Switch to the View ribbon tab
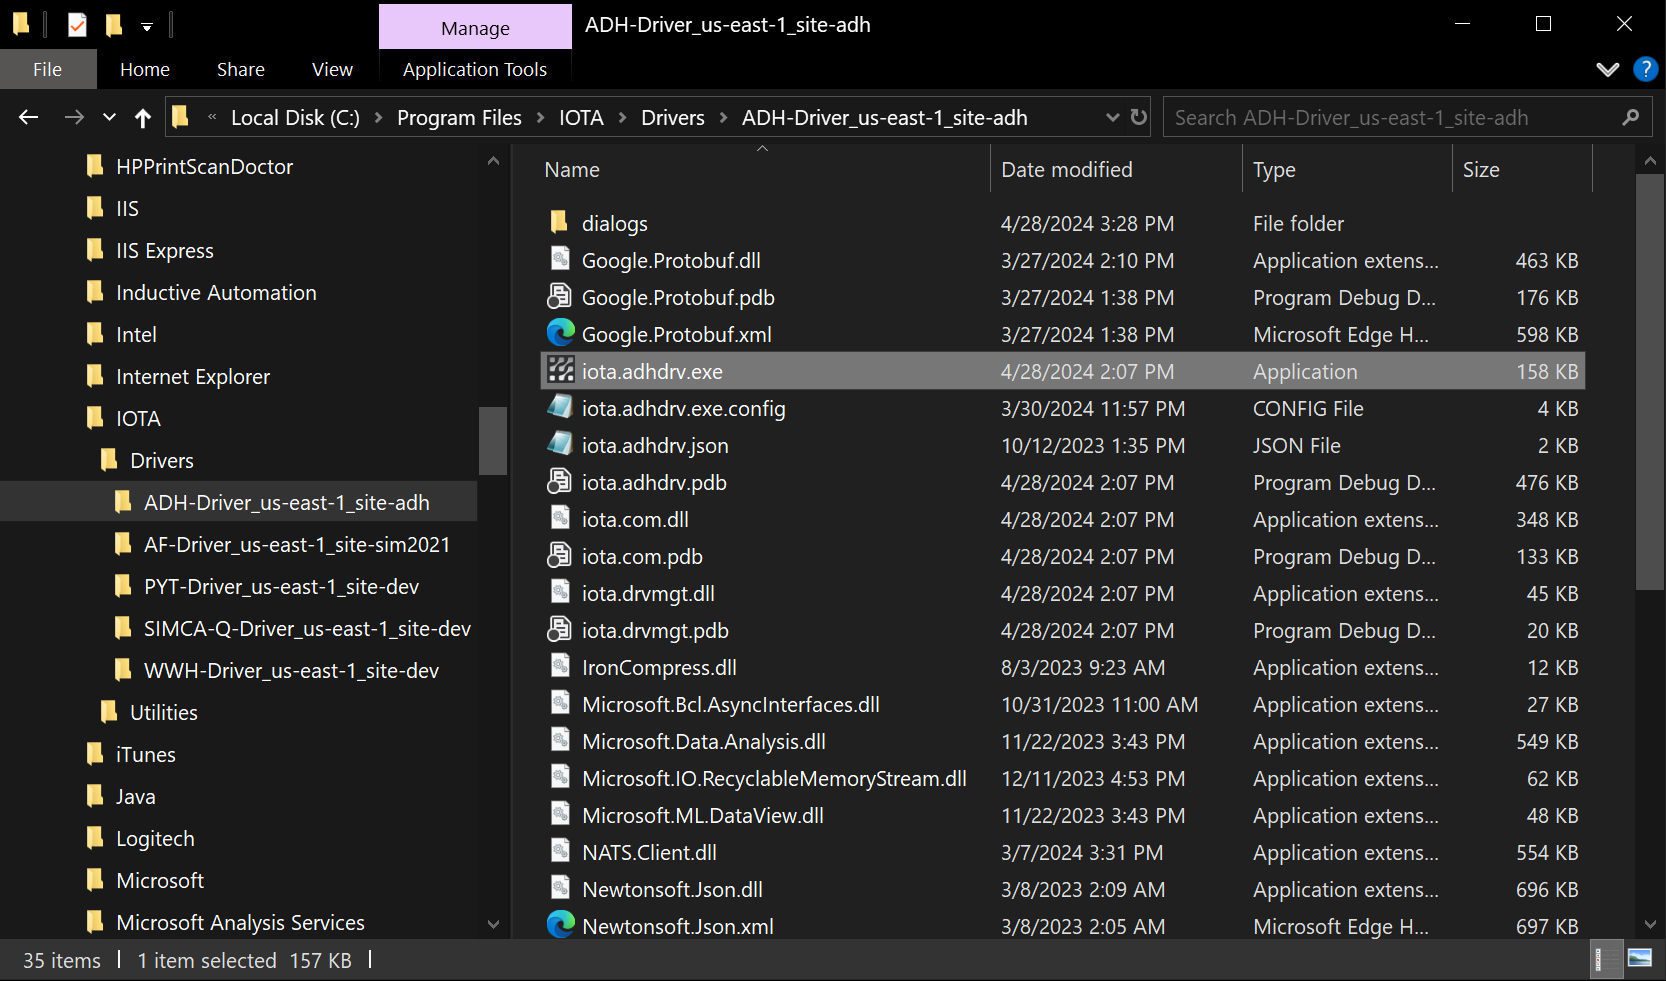1666x981 pixels. pos(332,69)
